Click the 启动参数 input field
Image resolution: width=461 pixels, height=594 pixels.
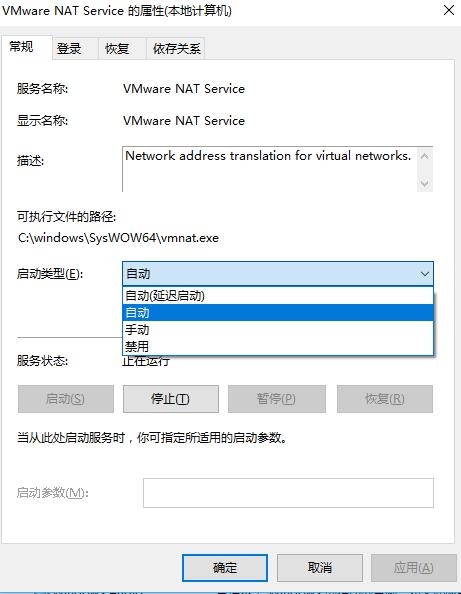pos(288,493)
